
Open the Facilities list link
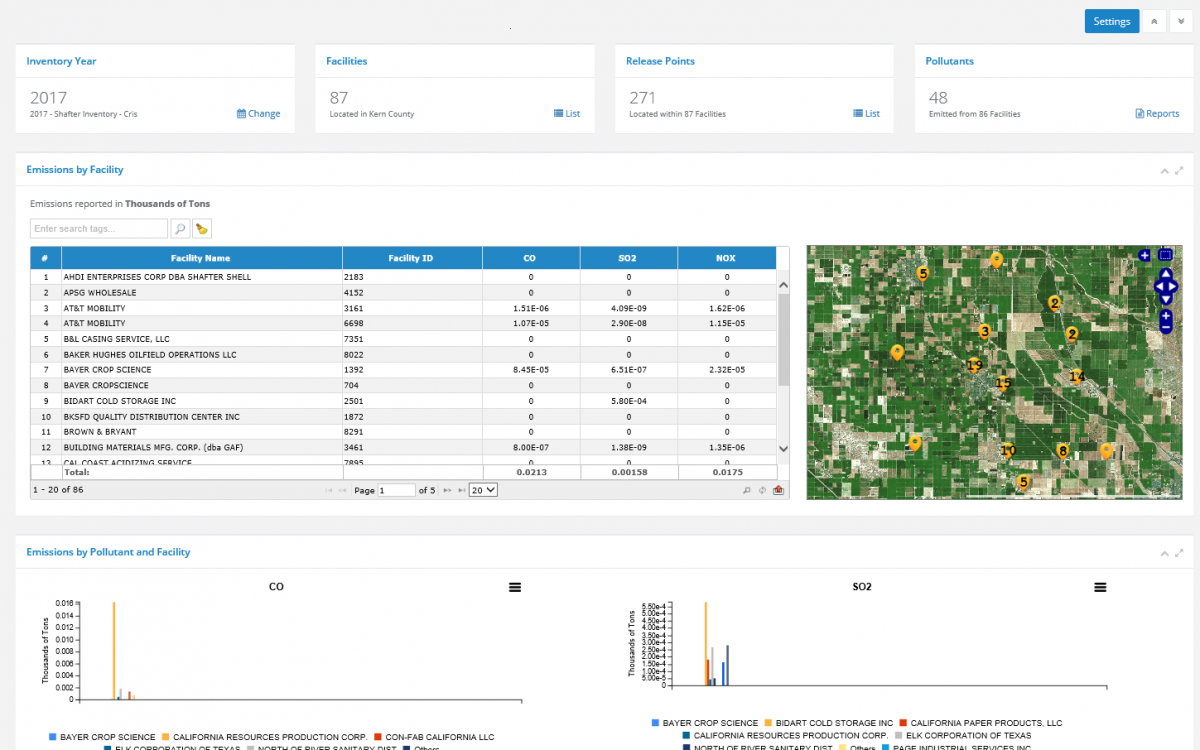coord(567,114)
